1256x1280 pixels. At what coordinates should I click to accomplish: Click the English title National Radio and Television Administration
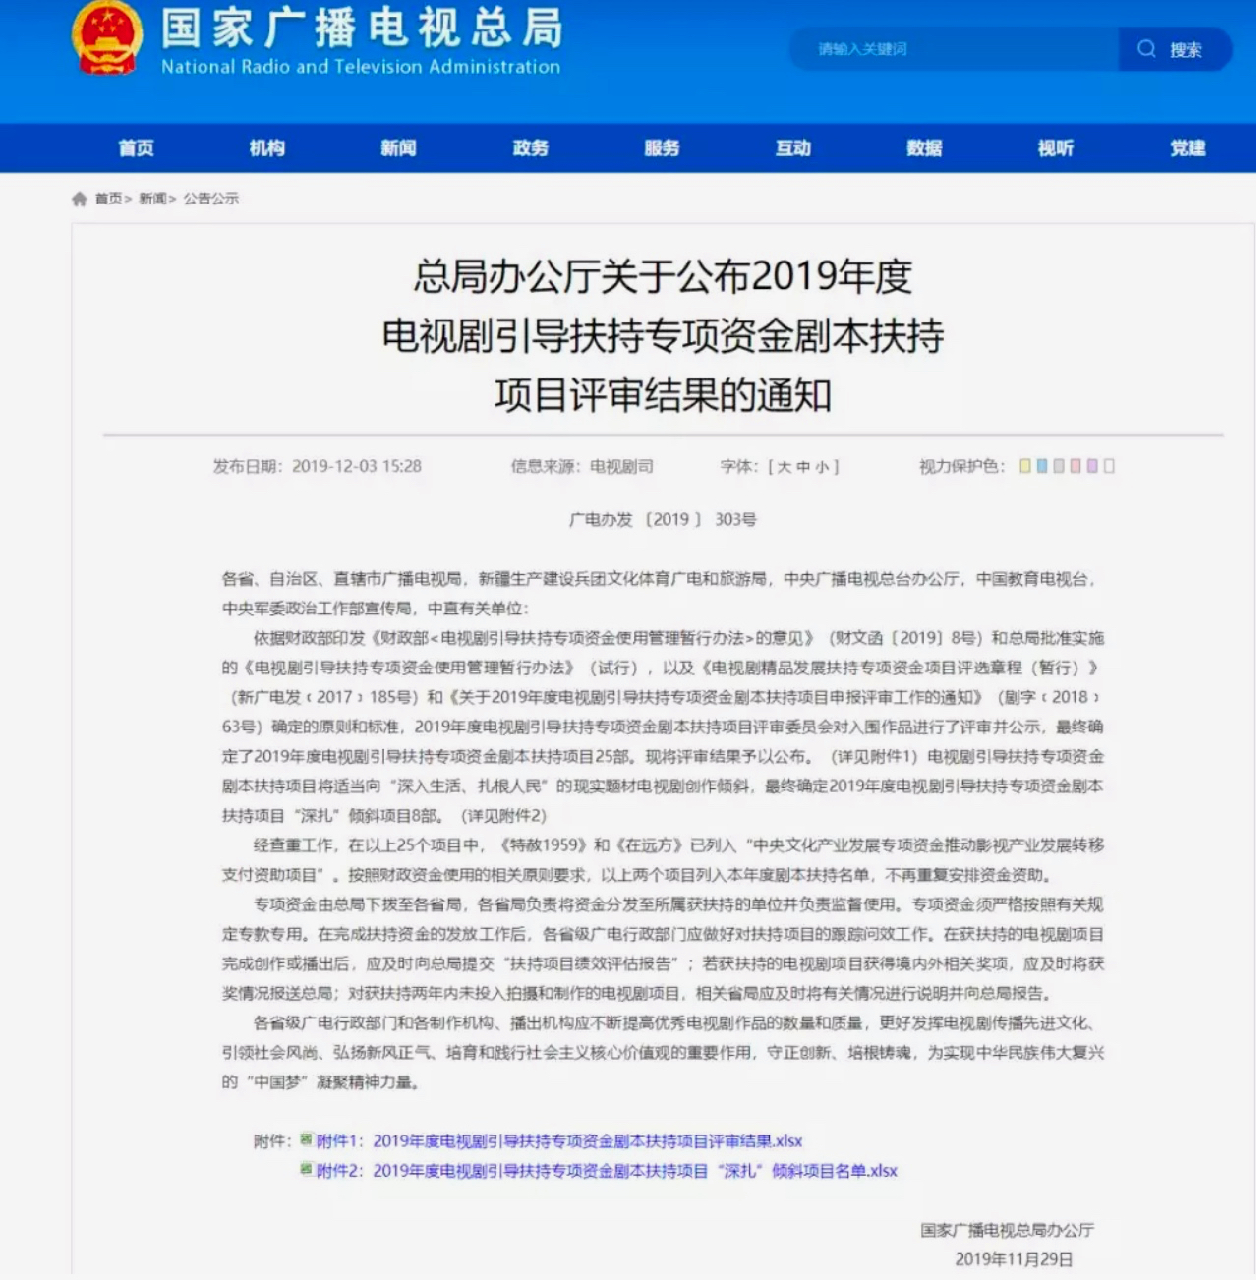tap(361, 67)
